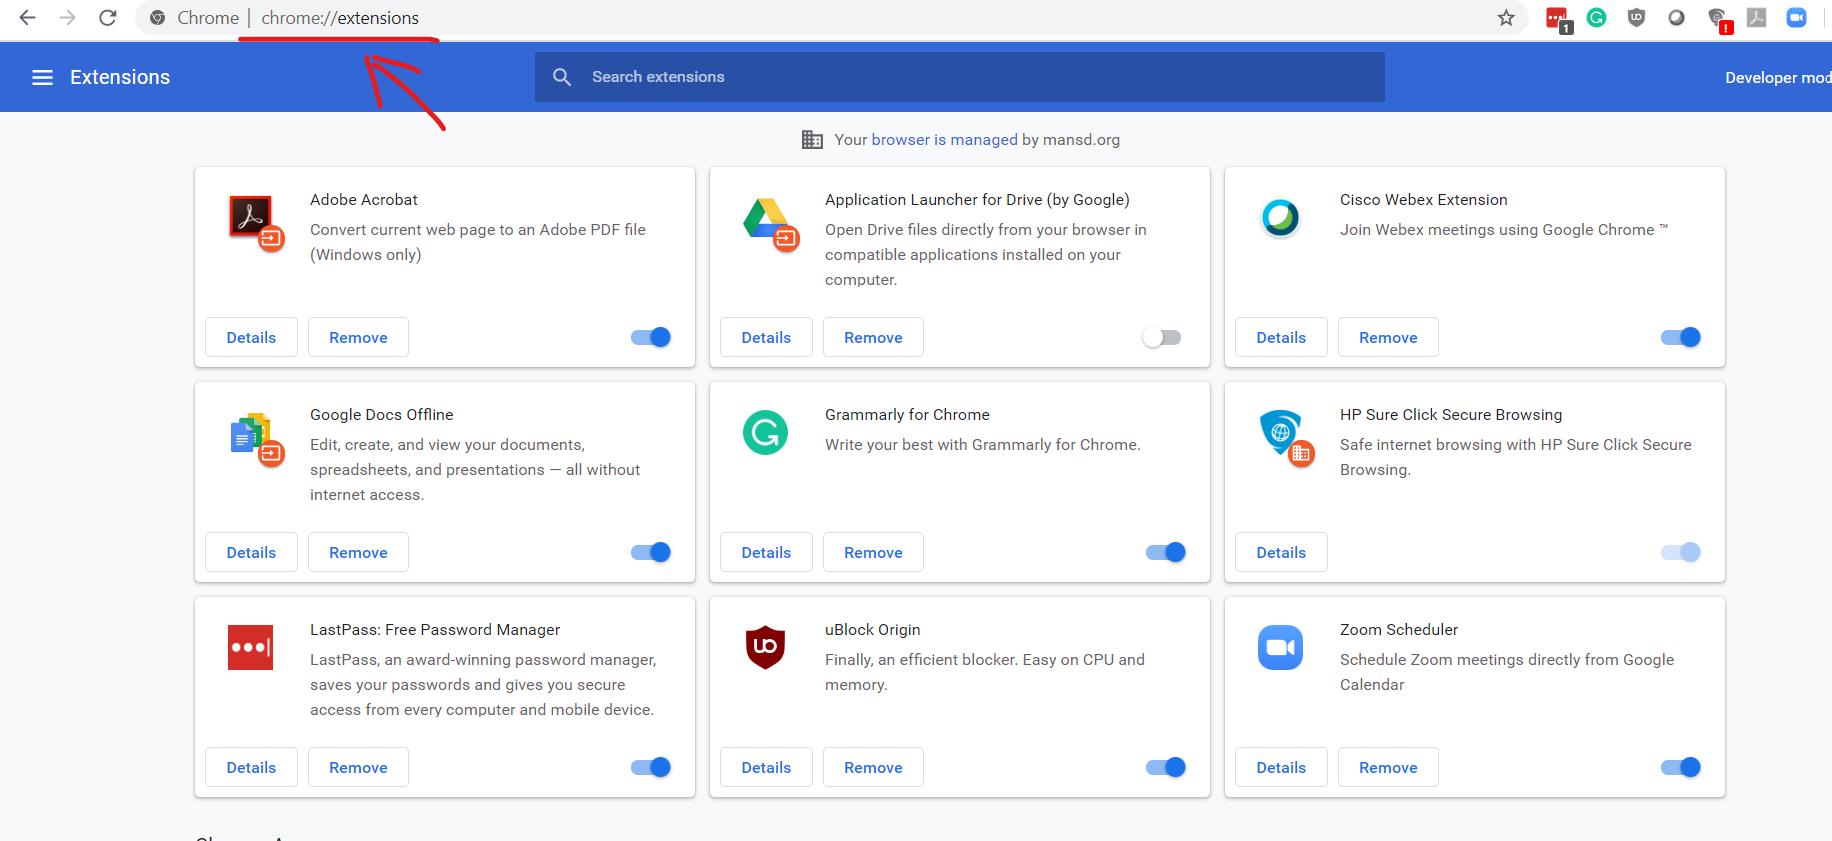Click the 'Grammarly for Chrome' name text
Image resolution: width=1832 pixels, height=841 pixels.
(x=907, y=415)
